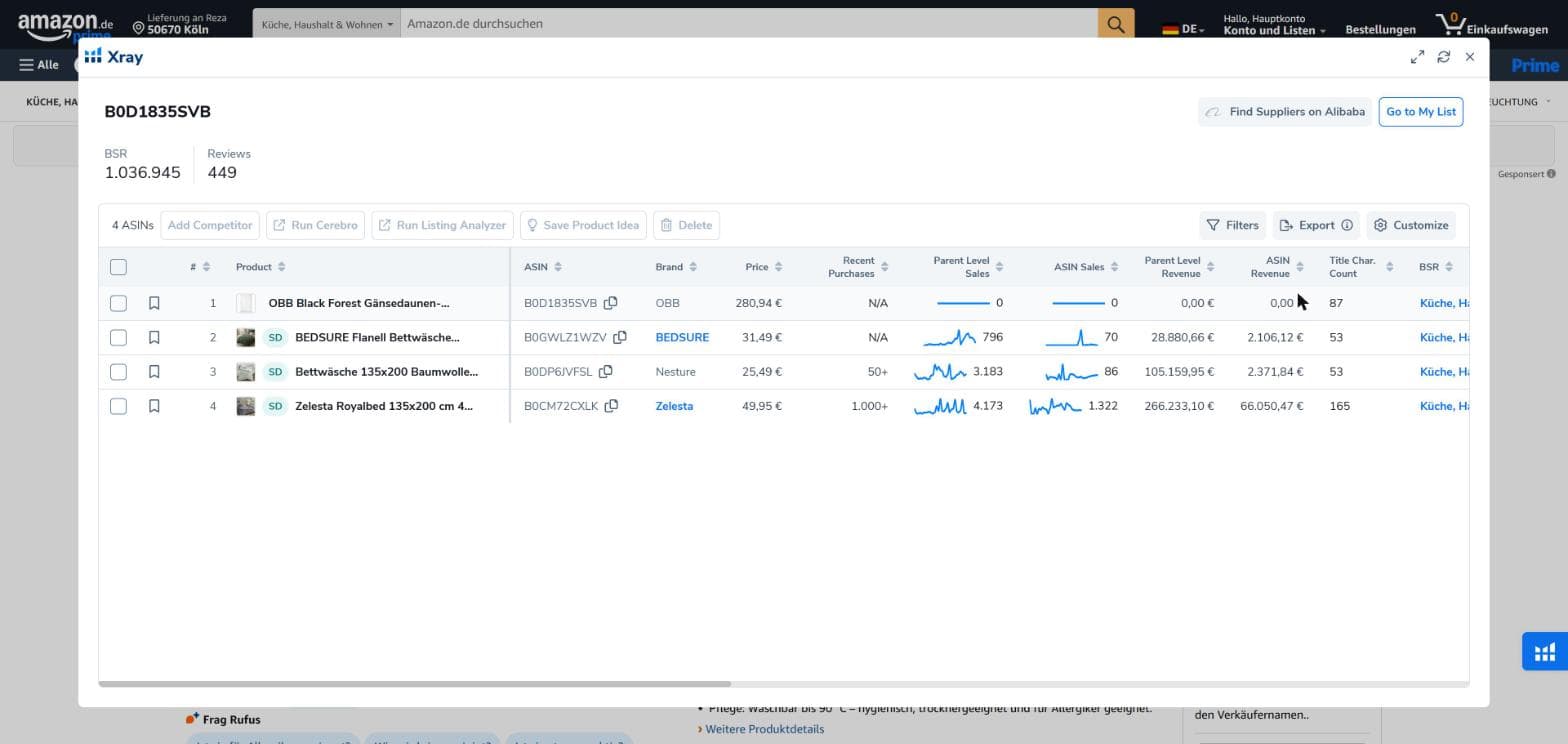This screenshot has width=1568, height=744.
Task: Copy ASIN B0D1835SVB with the copy icon
Action: pyautogui.click(x=610, y=303)
